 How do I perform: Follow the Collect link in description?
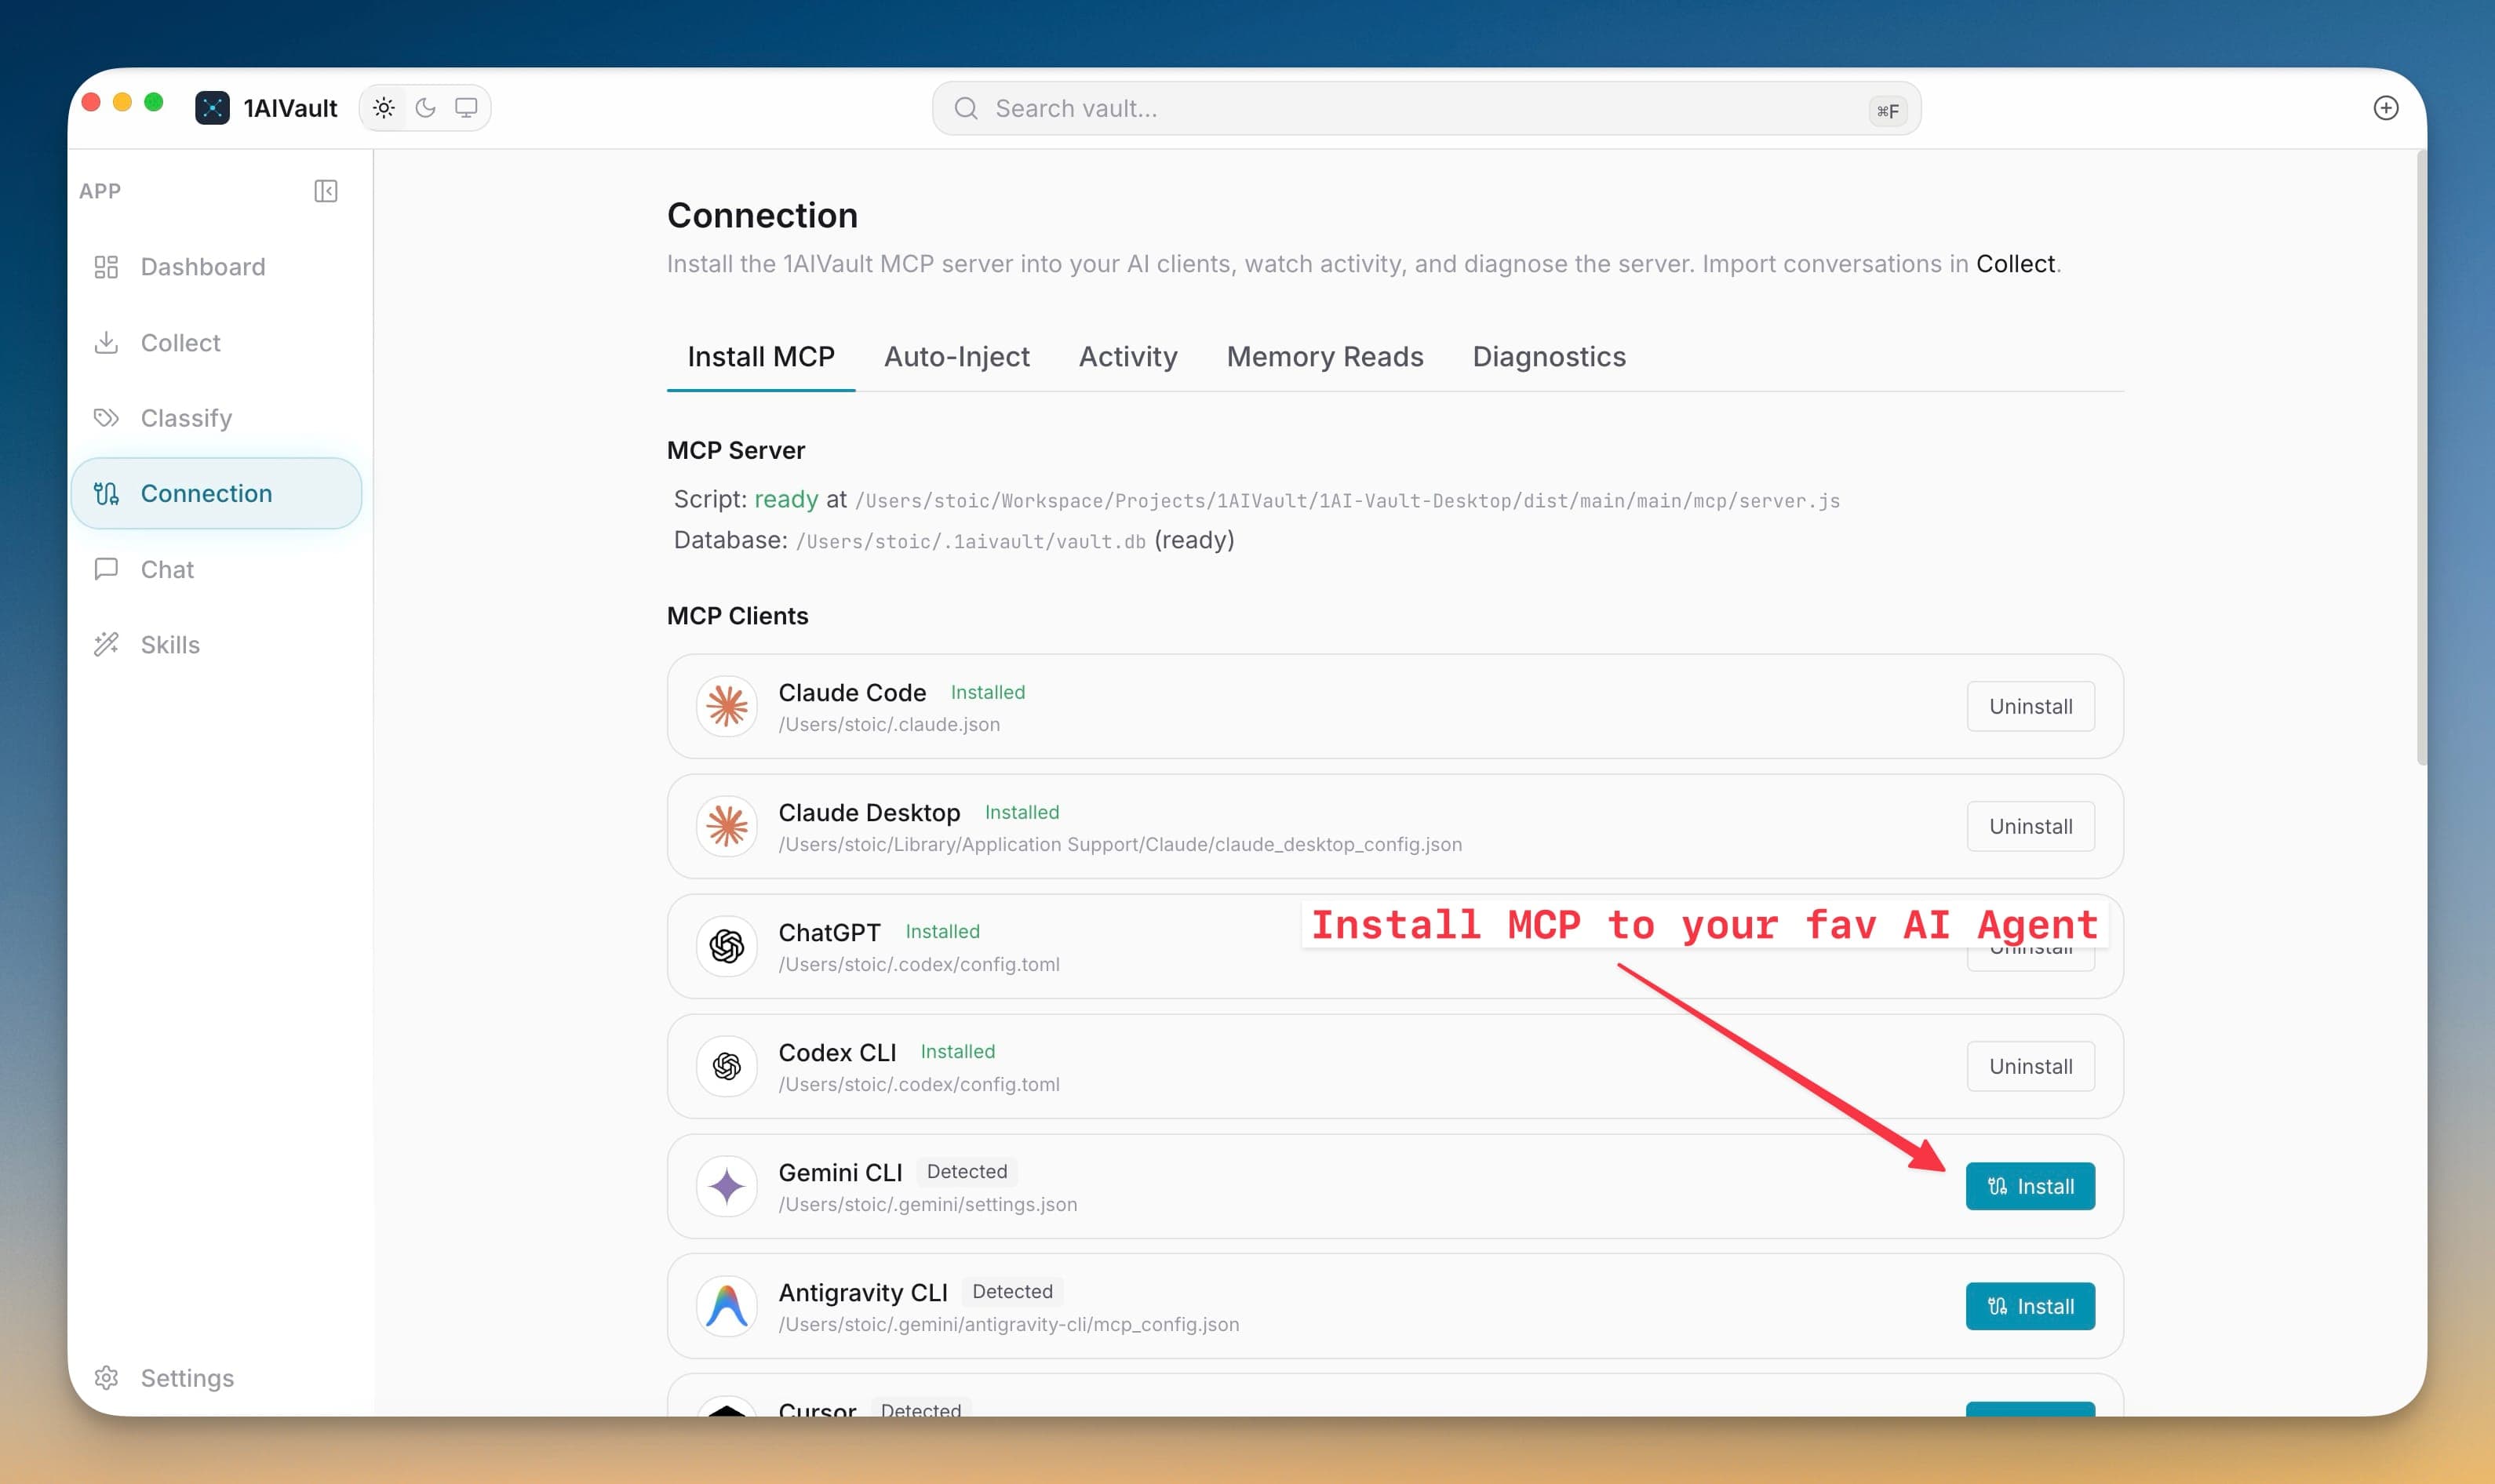tap(2014, 263)
